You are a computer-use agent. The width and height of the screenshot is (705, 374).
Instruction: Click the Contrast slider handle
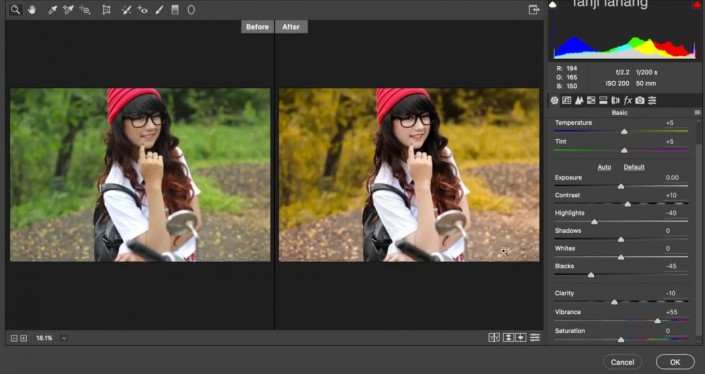(628, 204)
